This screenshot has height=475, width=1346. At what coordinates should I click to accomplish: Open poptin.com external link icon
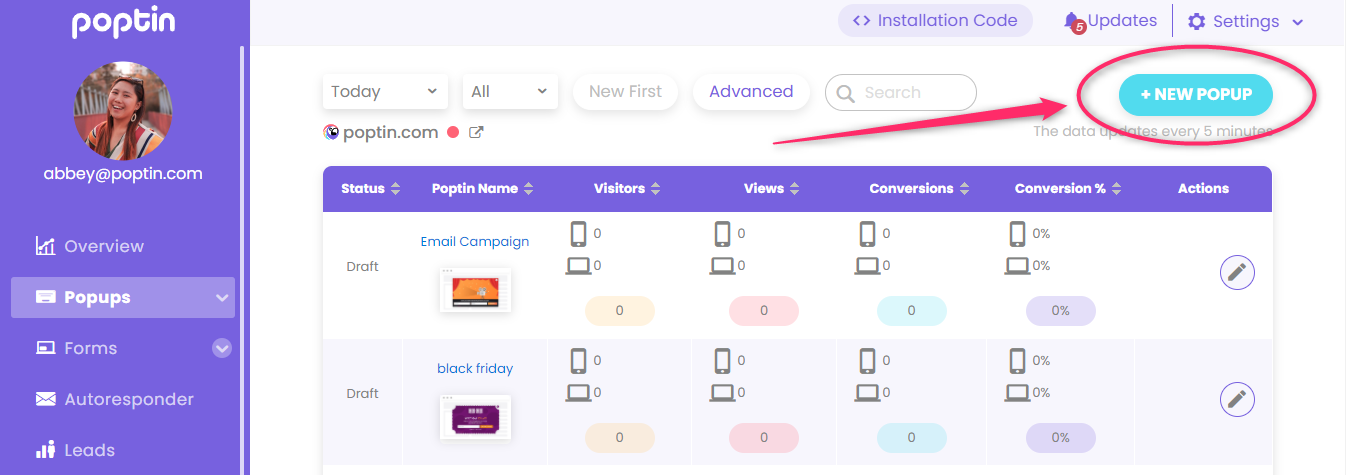(x=477, y=132)
